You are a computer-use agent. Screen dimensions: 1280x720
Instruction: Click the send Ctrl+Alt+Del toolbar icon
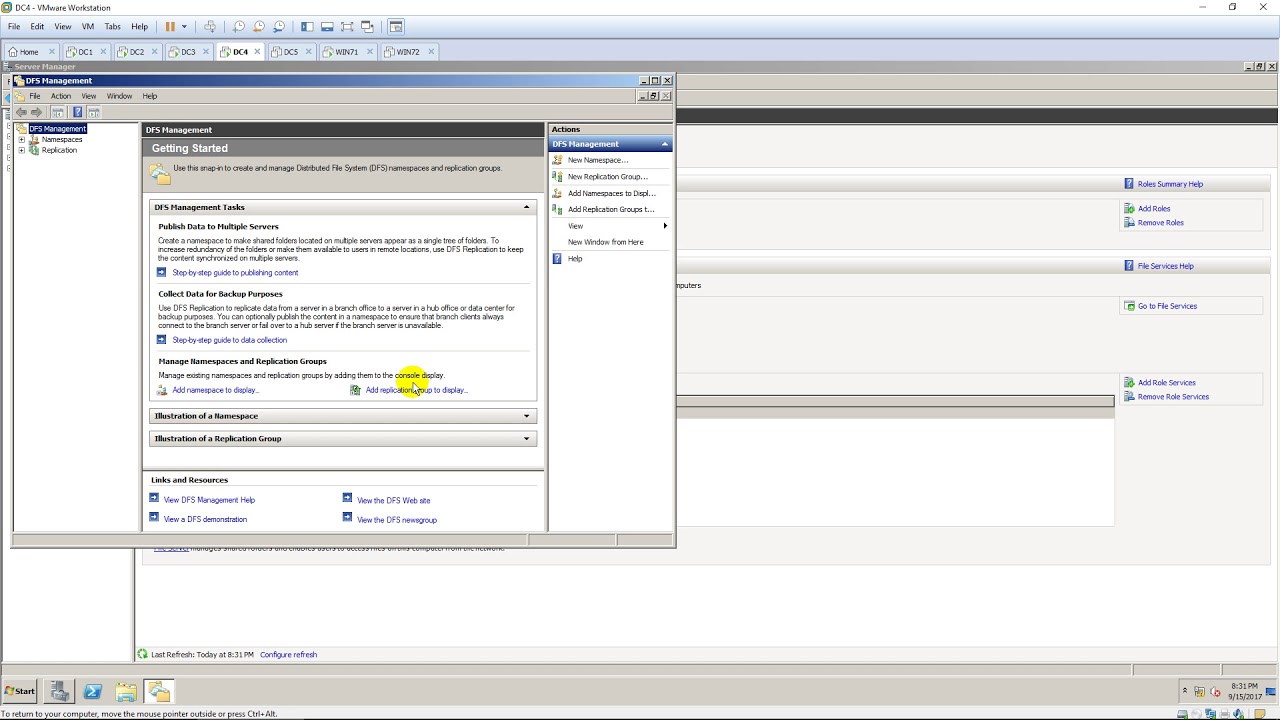click(209, 27)
